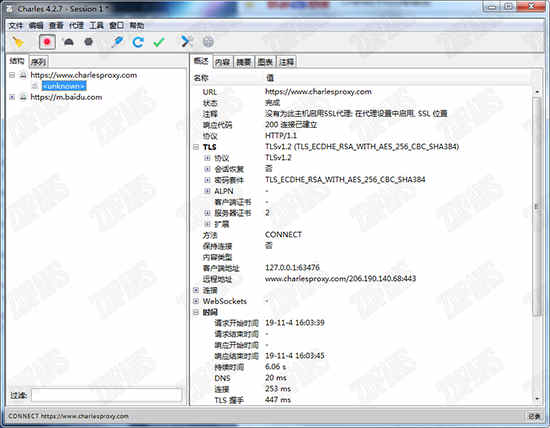This screenshot has width=550, height=428.
Task: Select the 注释 tab
Action: [287, 62]
